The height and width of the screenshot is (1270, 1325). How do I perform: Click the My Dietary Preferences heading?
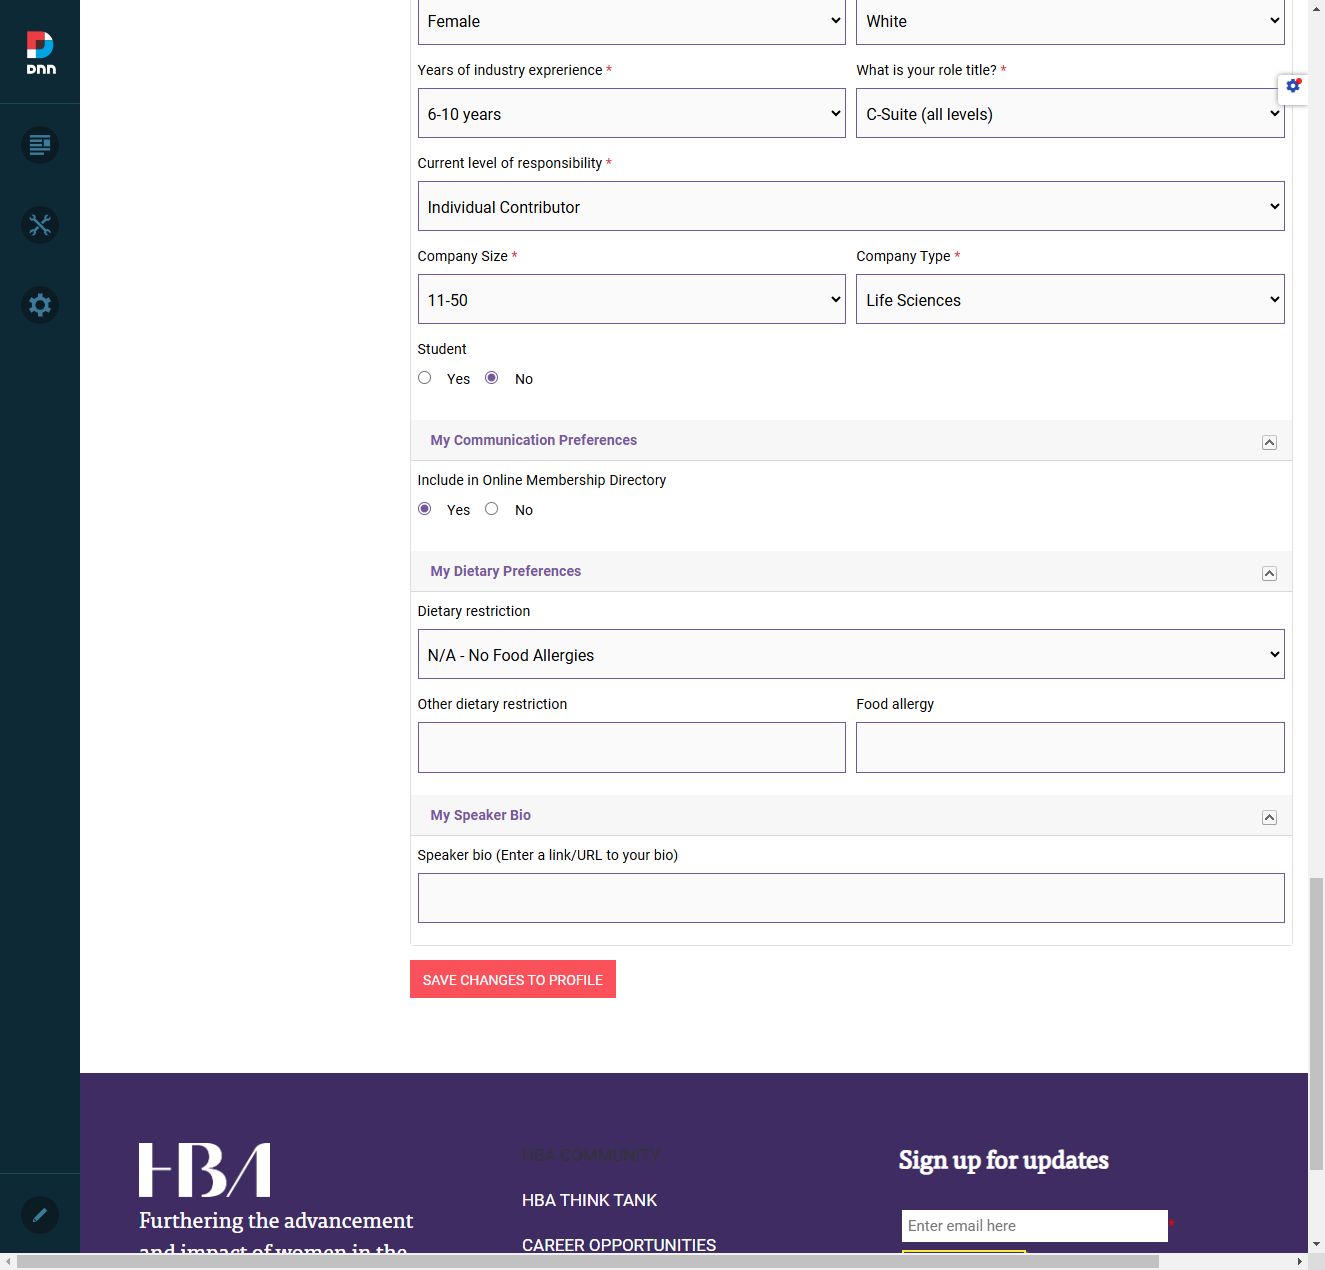pos(505,571)
